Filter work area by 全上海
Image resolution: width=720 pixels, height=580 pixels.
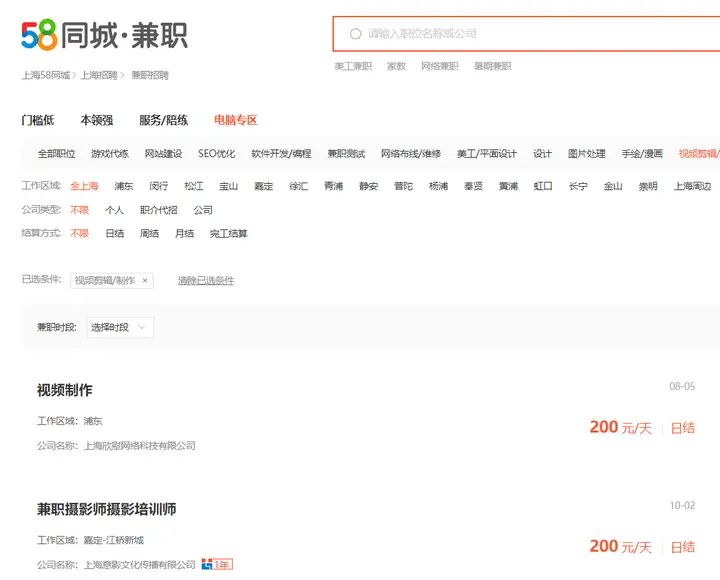(84, 186)
